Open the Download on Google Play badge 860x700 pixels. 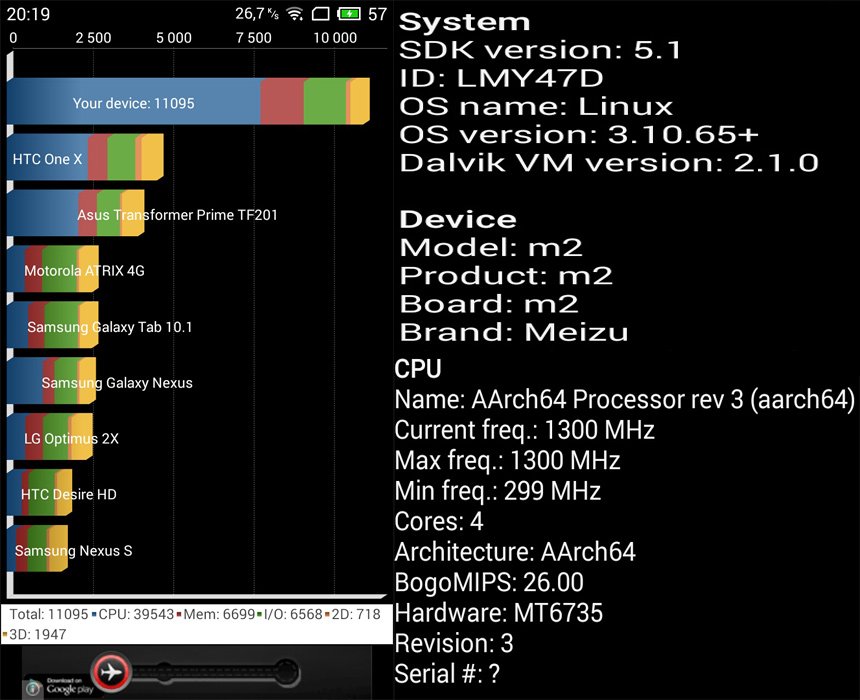(x=70, y=686)
